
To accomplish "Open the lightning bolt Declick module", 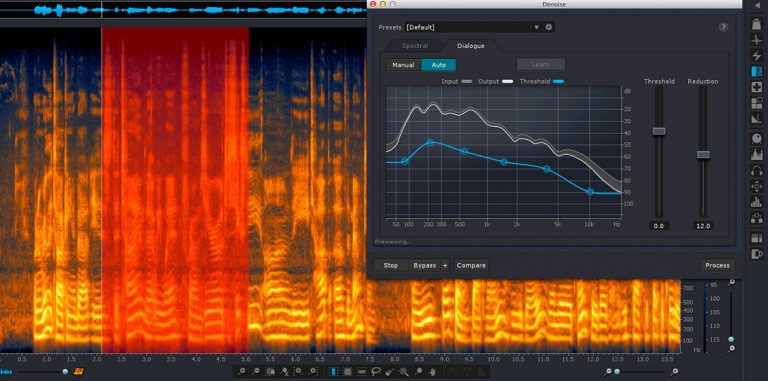I will [x=756, y=56].
